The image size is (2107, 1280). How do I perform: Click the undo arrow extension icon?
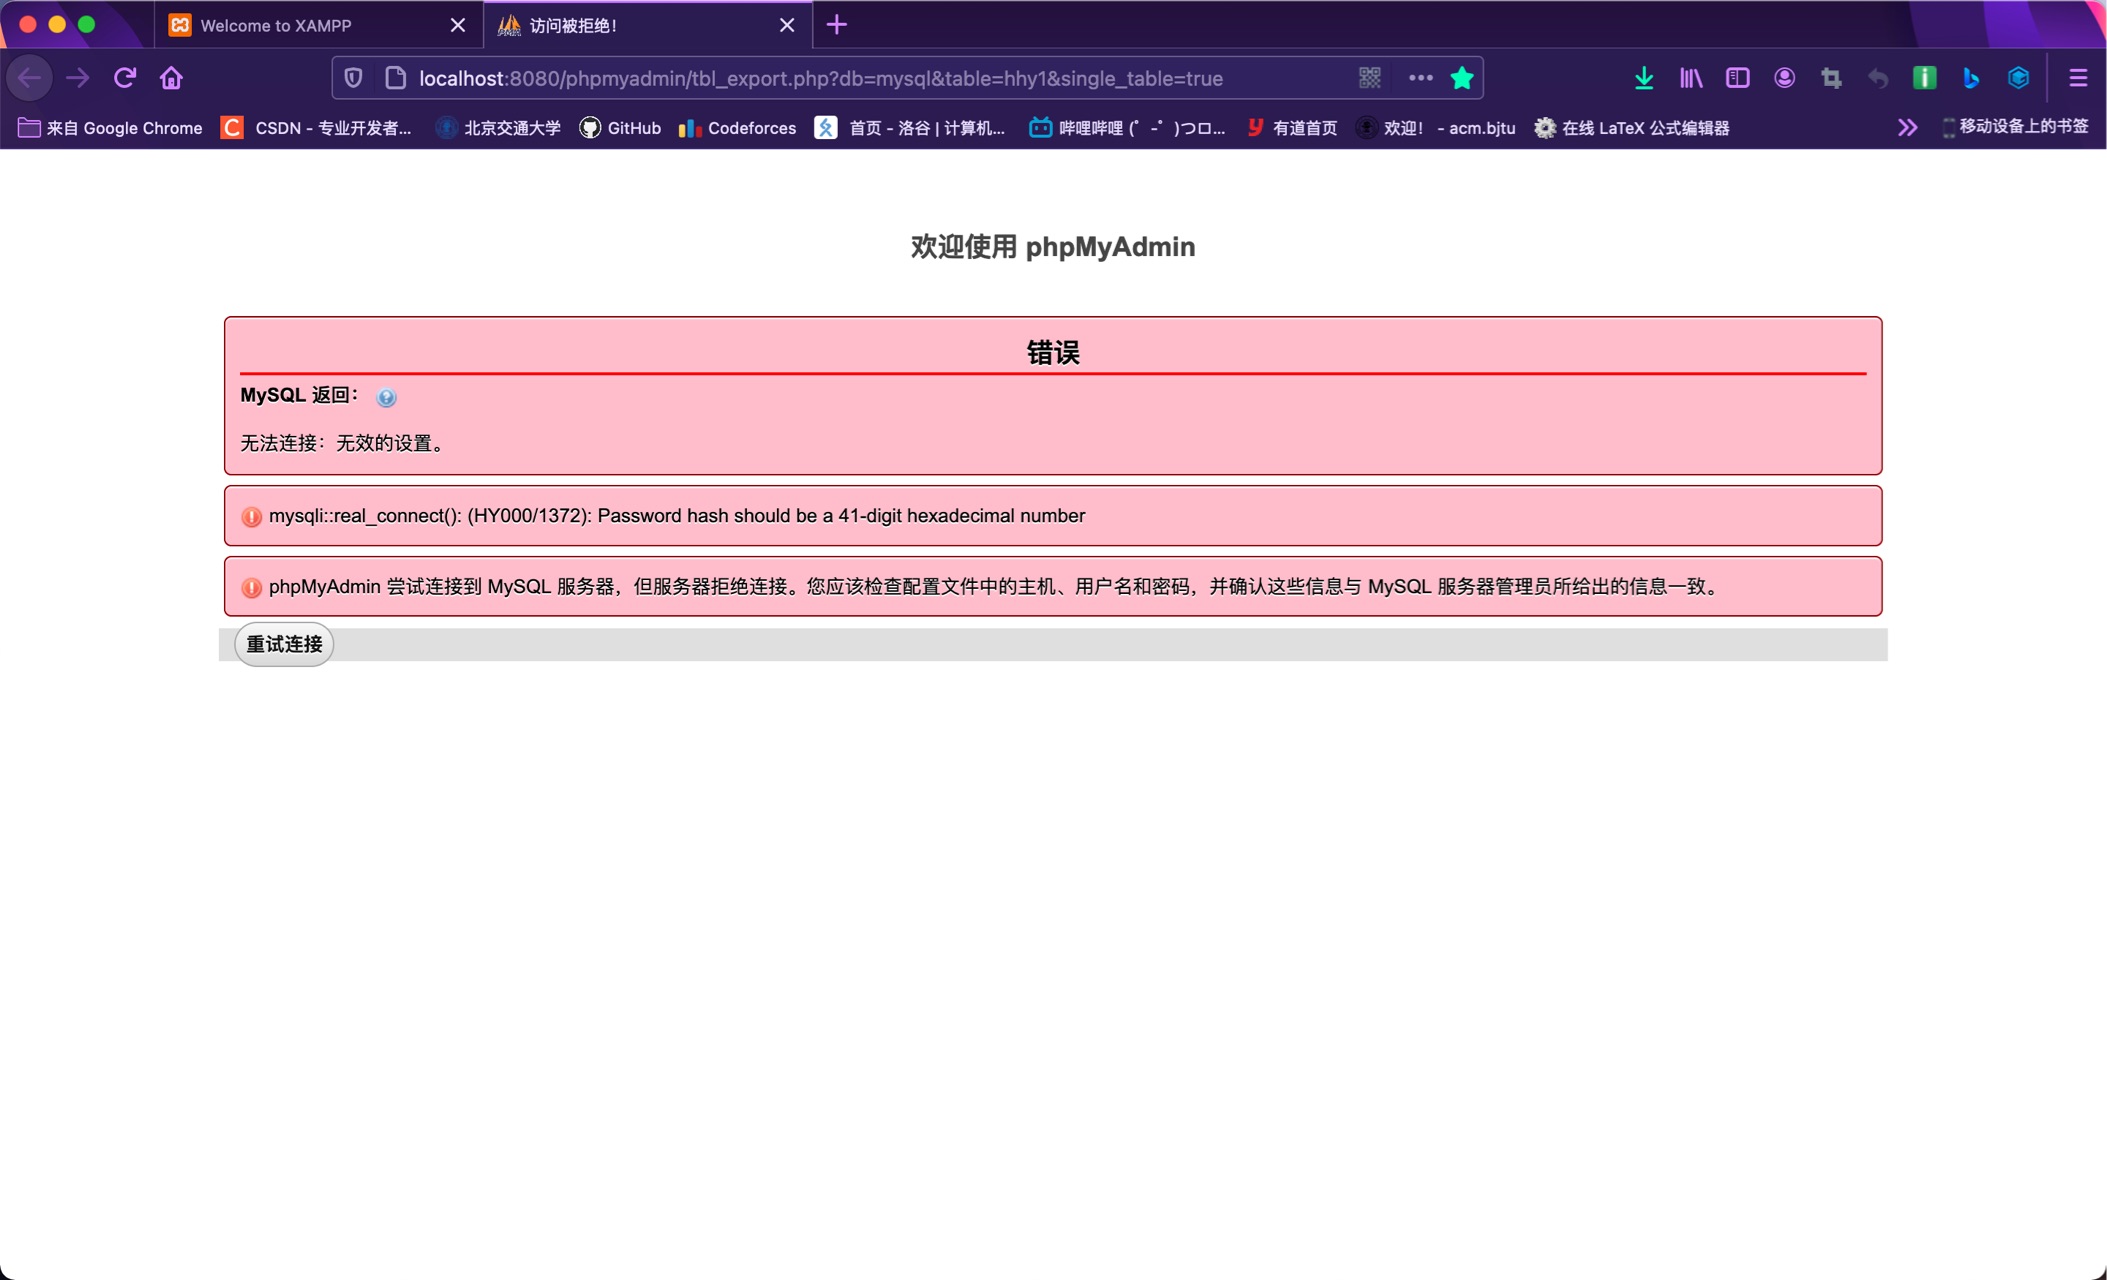[x=1878, y=78]
